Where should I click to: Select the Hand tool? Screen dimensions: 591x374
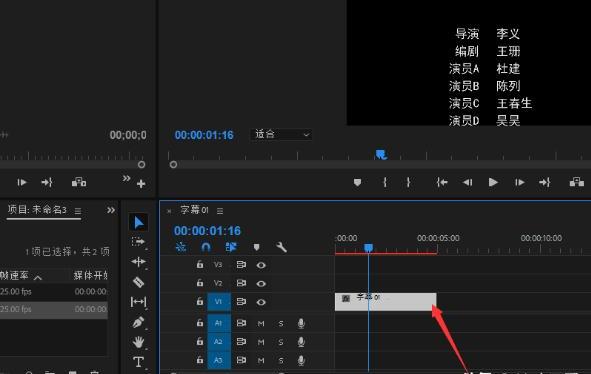[x=138, y=342]
